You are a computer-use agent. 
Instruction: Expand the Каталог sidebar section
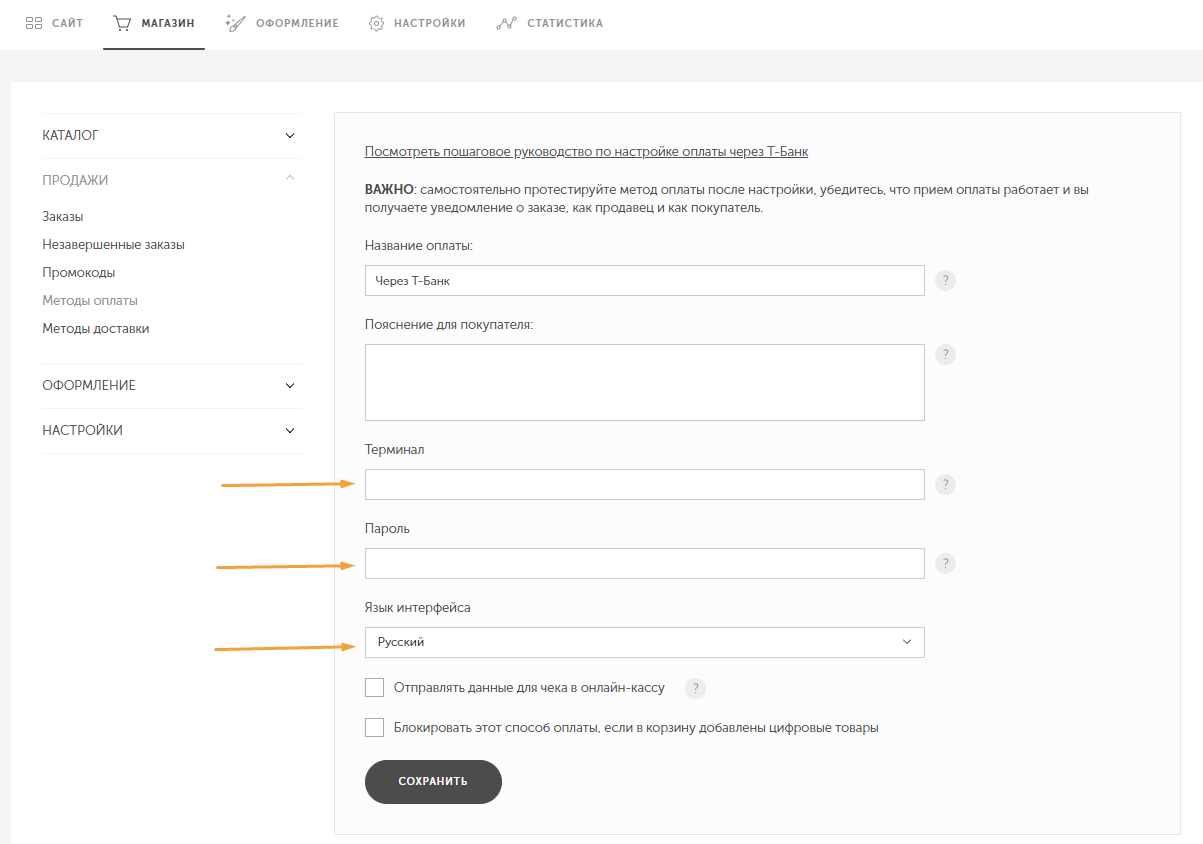coord(290,136)
